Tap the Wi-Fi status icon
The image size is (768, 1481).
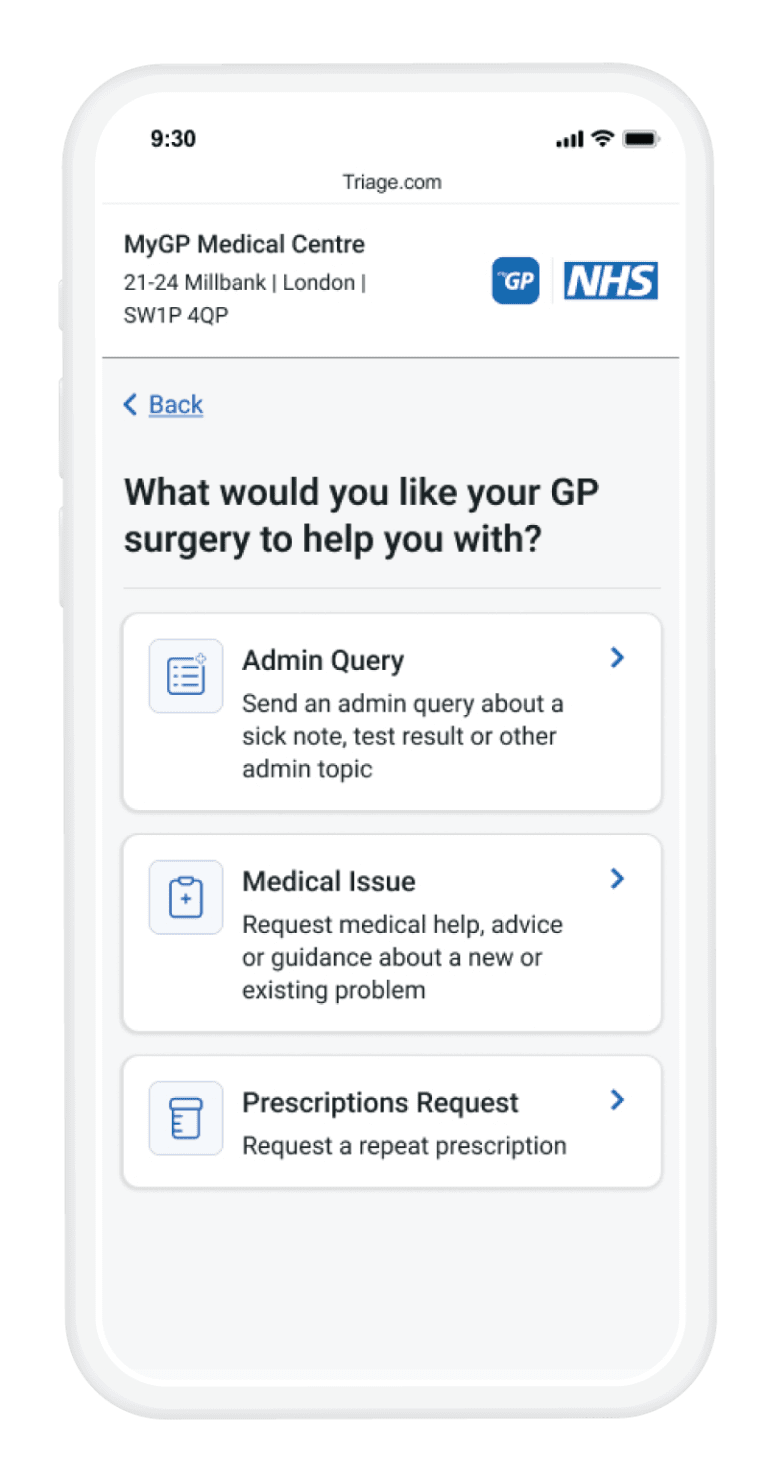602,138
